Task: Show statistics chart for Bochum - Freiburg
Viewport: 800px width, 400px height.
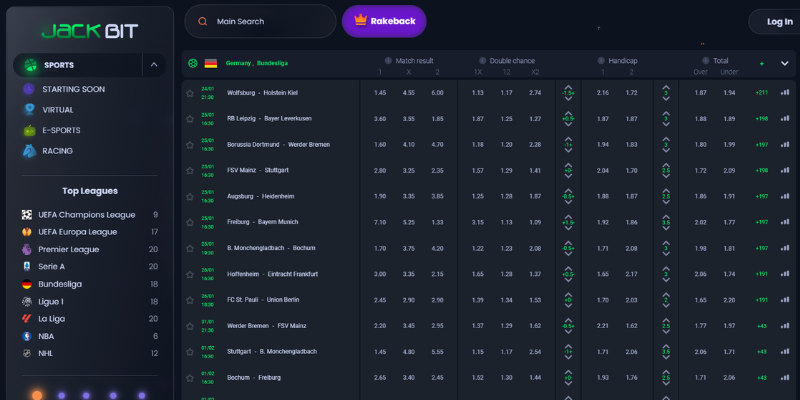Action: pyautogui.click(x=784, y=377)
